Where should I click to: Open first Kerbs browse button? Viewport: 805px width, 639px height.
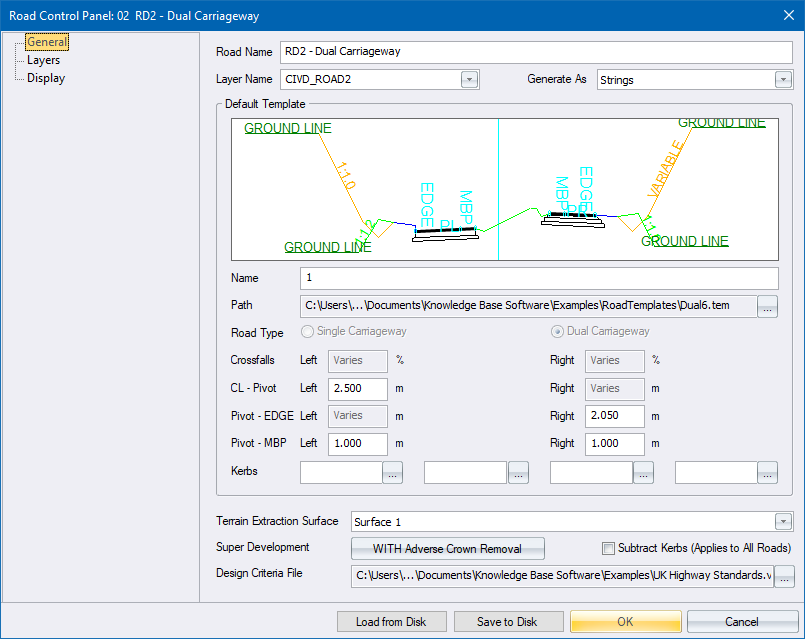pos(392,473)
